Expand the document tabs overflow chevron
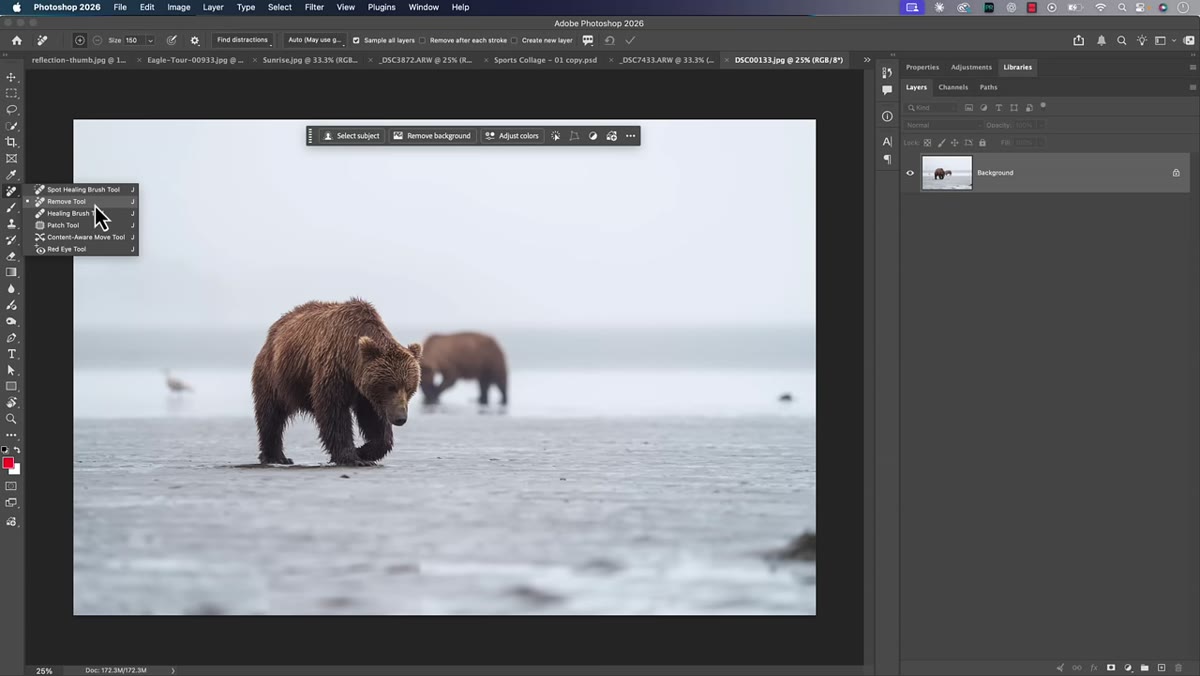Screen dimensions: 1200x676 tap(867, 60)
